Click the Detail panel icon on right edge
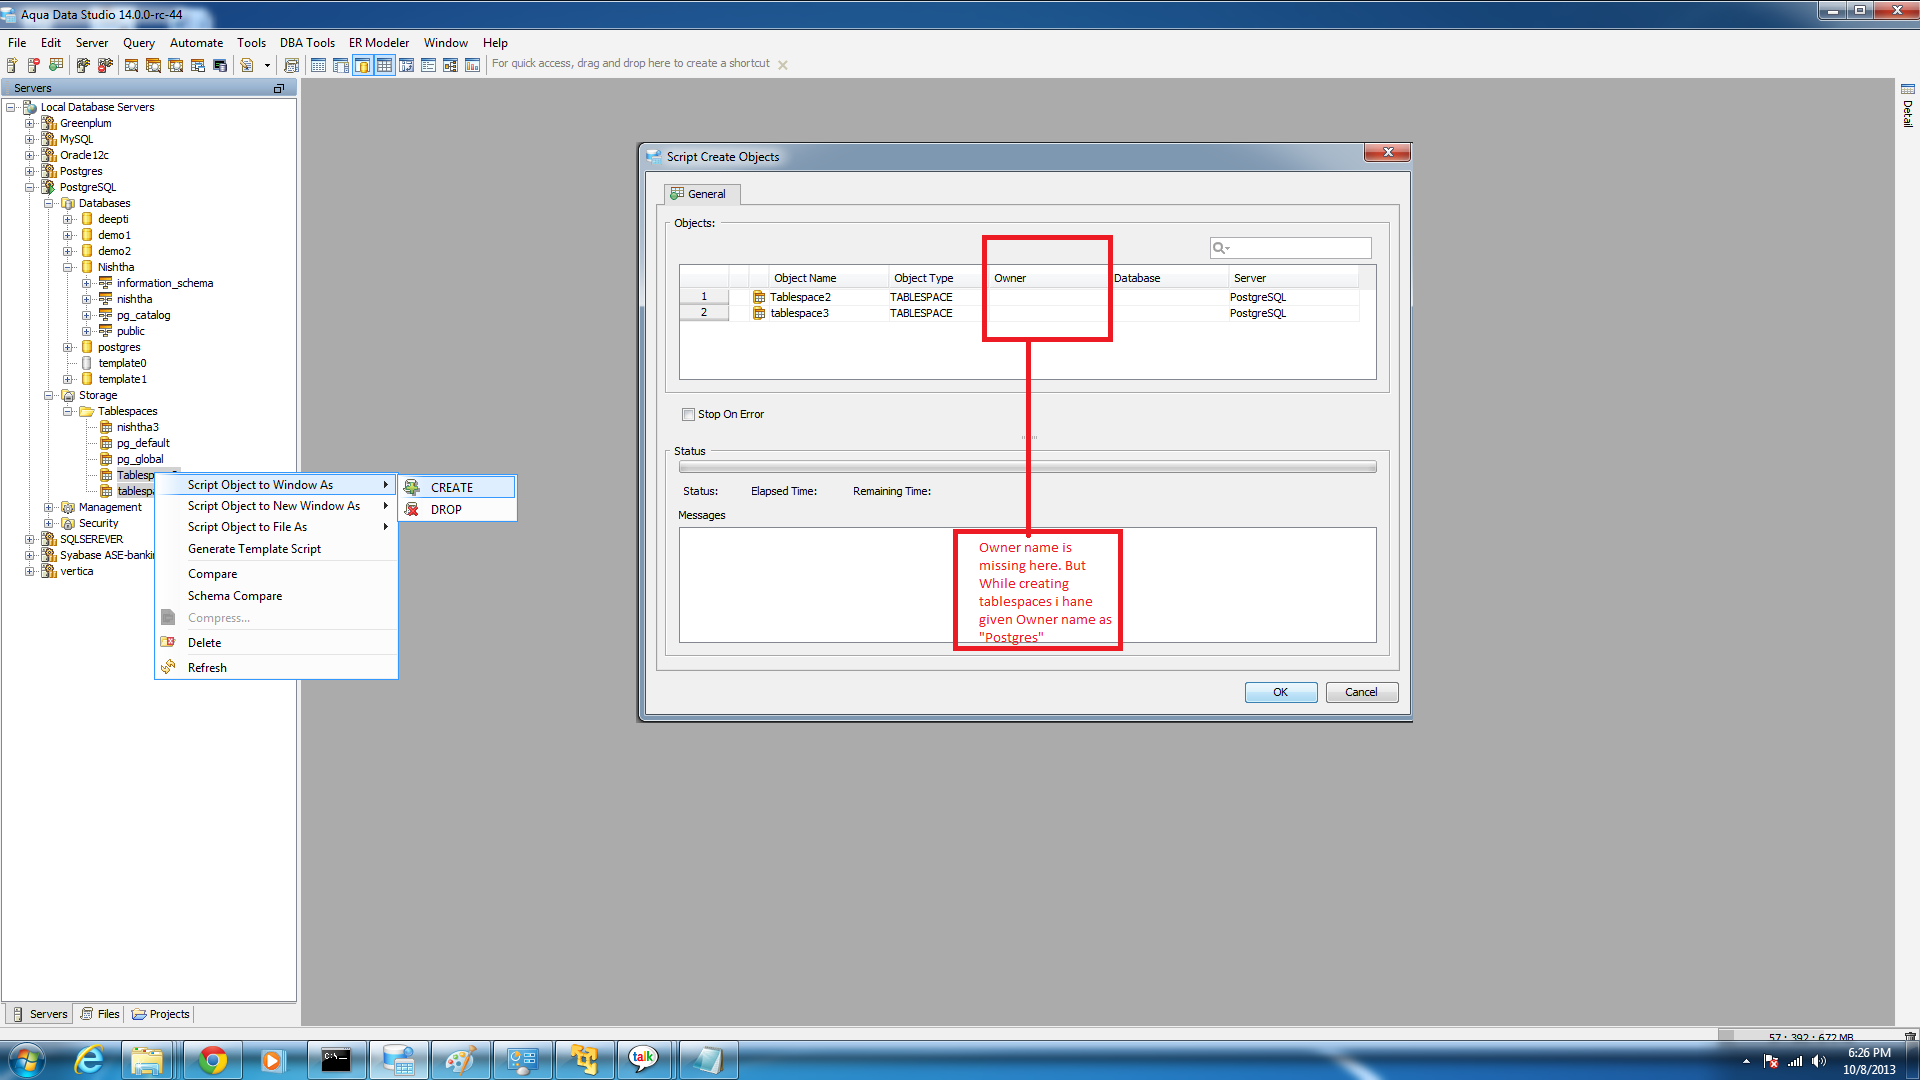This screenshot has width=1920, height=1080. (x=1907, y=90)
